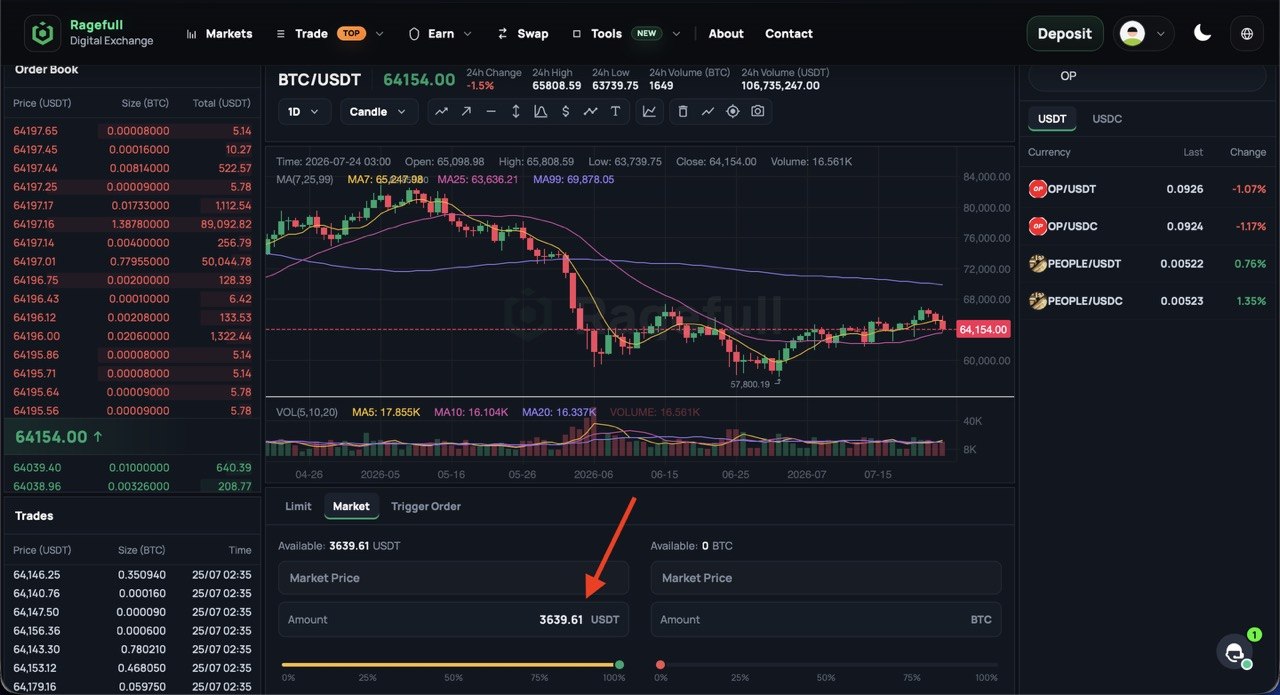Screen dimensions: 1280x695
Task: Expand the Earn menu chevron
Action: click(x=467, y=34)
